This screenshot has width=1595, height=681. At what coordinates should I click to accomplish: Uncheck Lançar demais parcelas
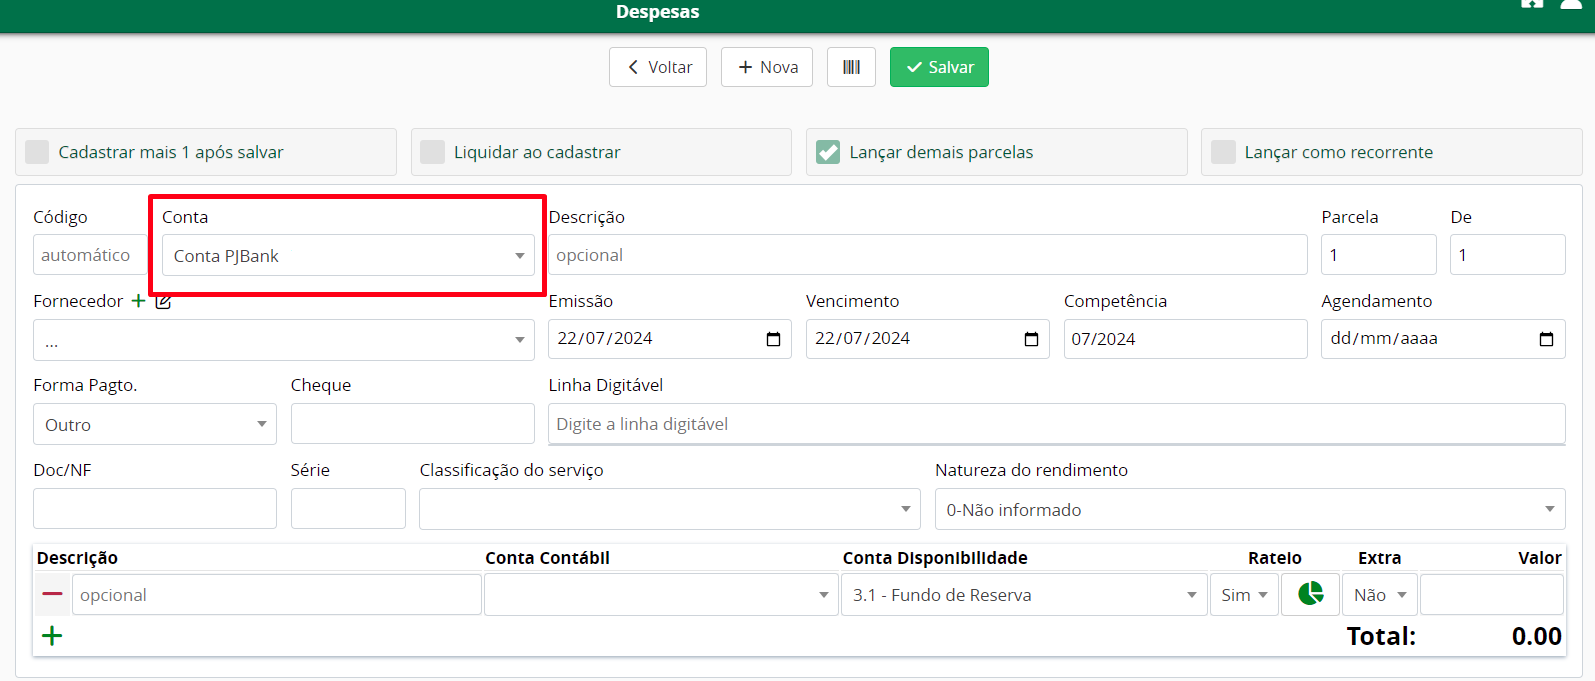tap(828, 152)
